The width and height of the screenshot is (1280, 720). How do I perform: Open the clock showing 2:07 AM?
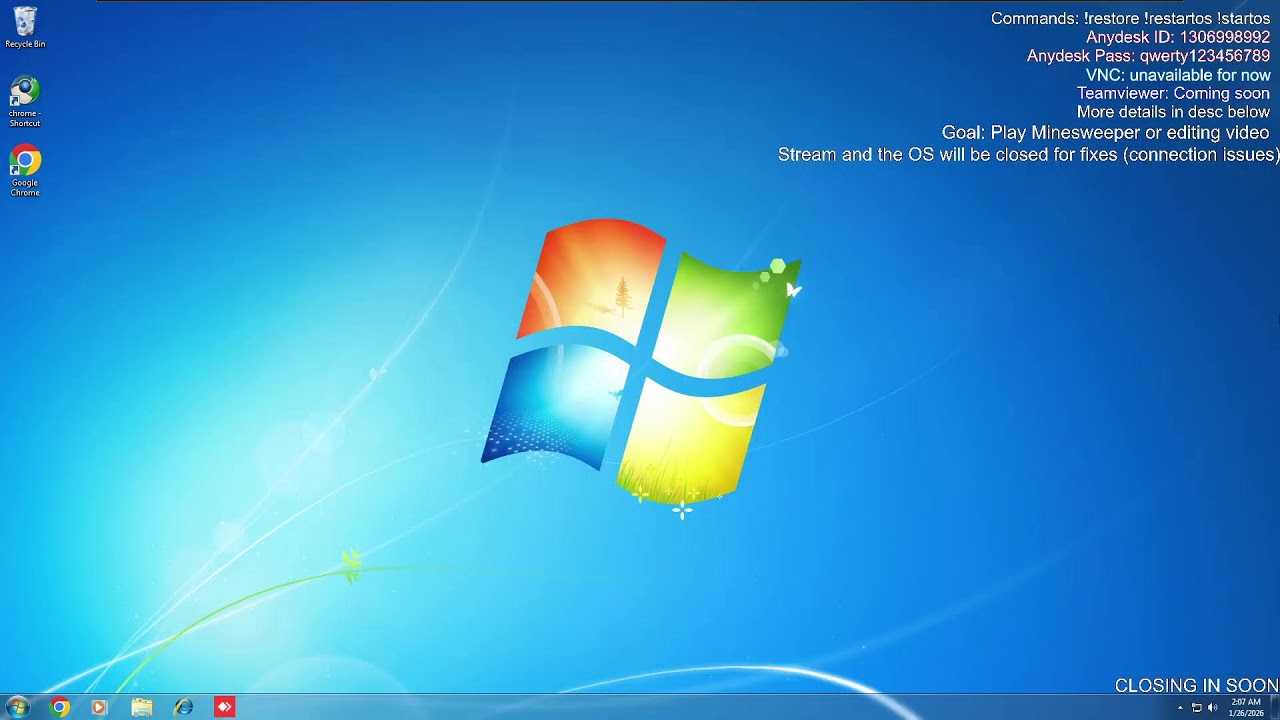(1246, 707)
